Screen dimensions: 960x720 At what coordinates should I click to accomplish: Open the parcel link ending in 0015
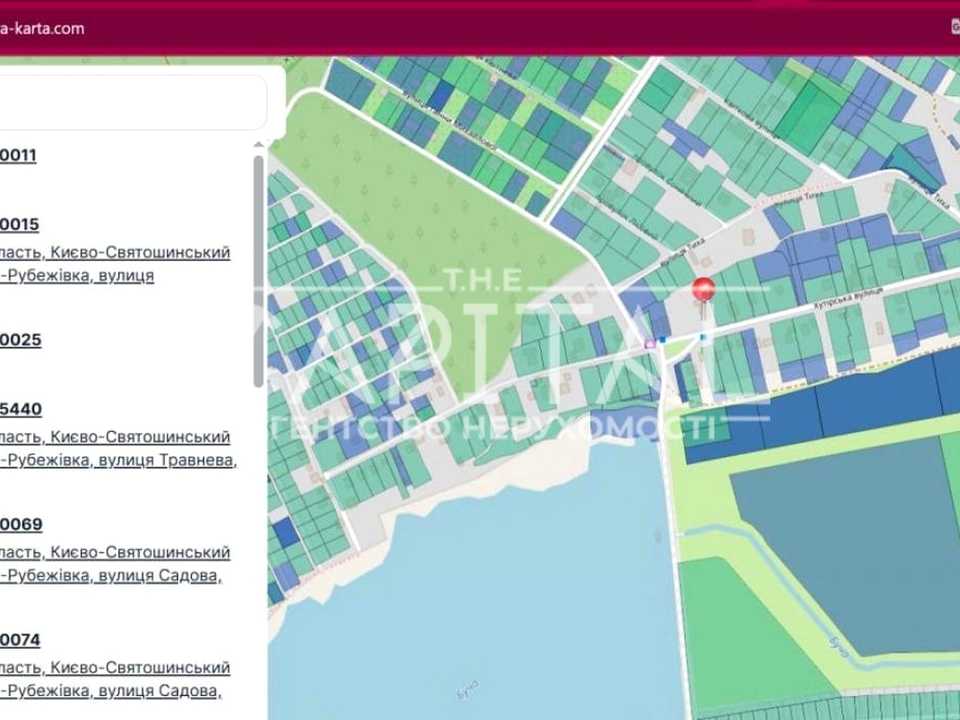pyautogui.click(x=20, y=224)
